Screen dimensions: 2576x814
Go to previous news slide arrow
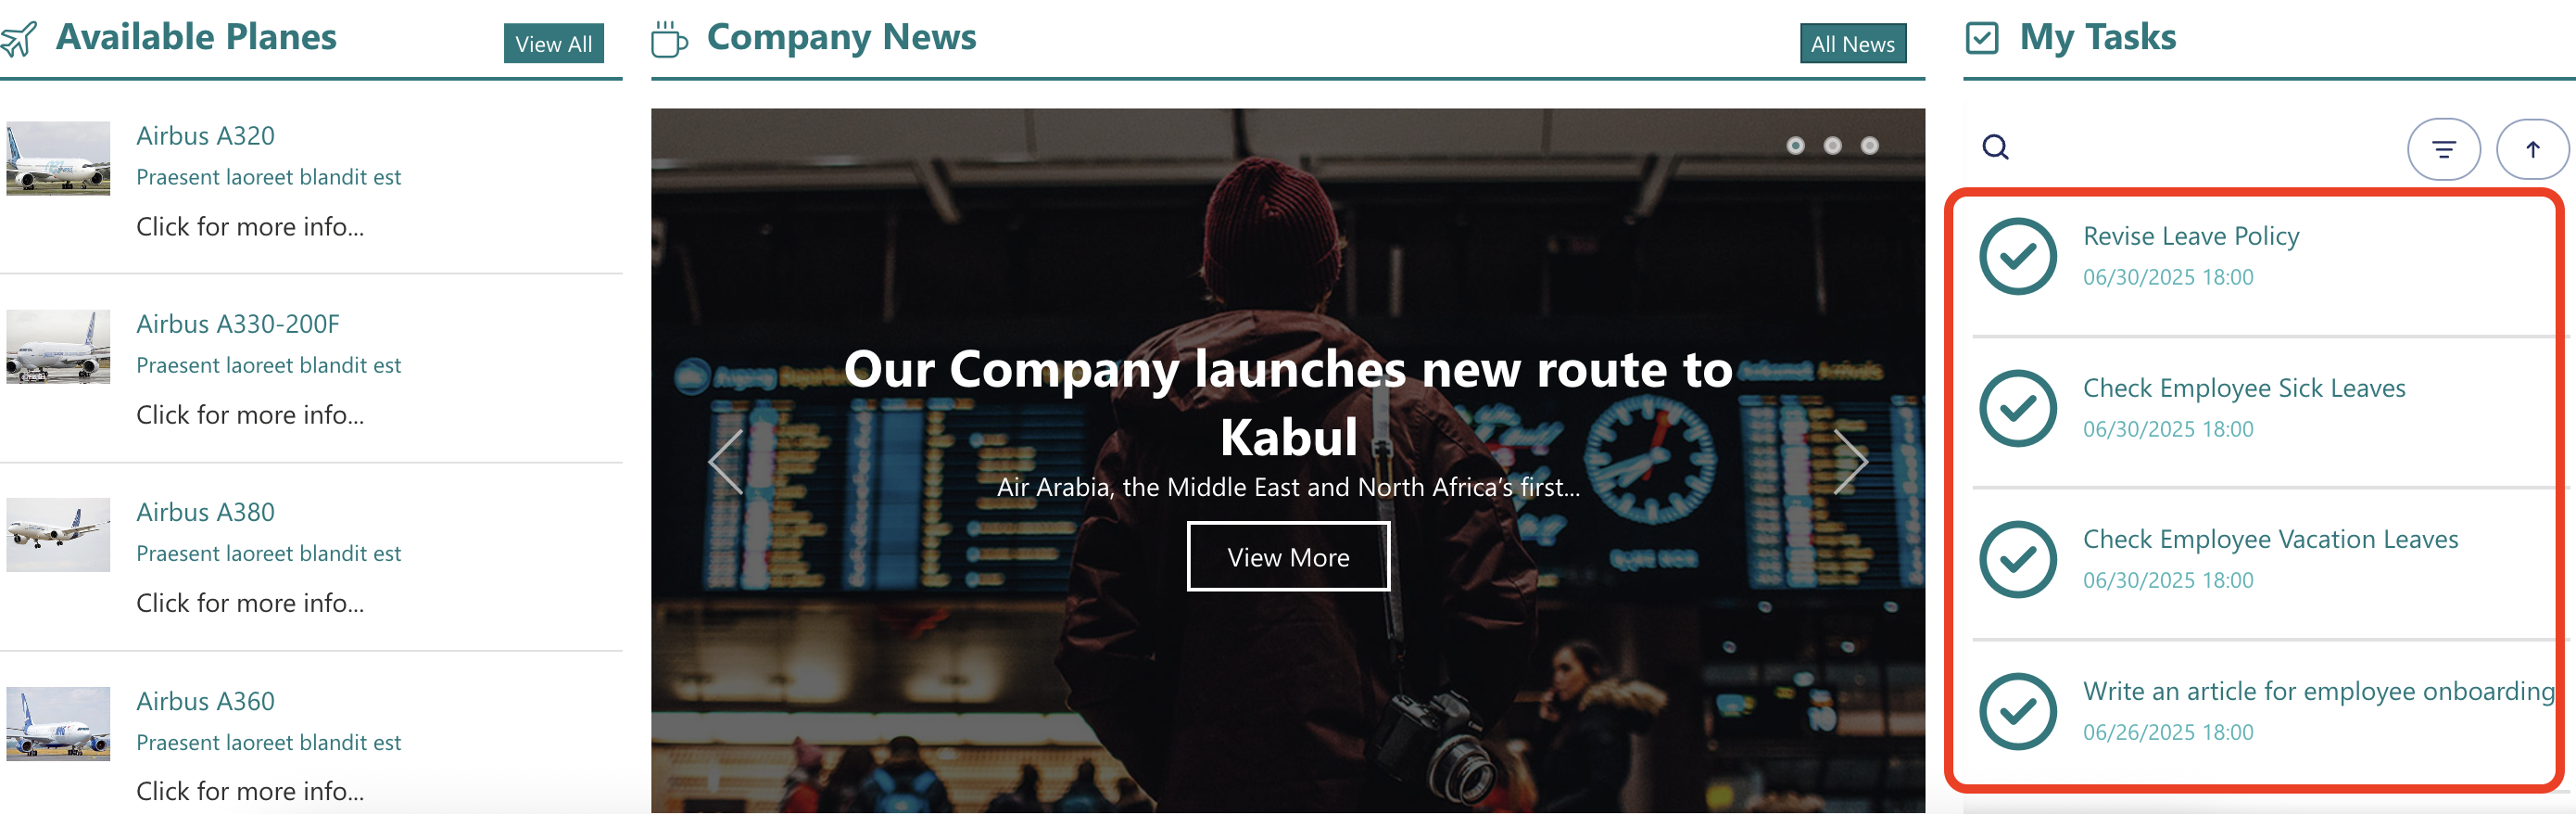pos(726,462)
